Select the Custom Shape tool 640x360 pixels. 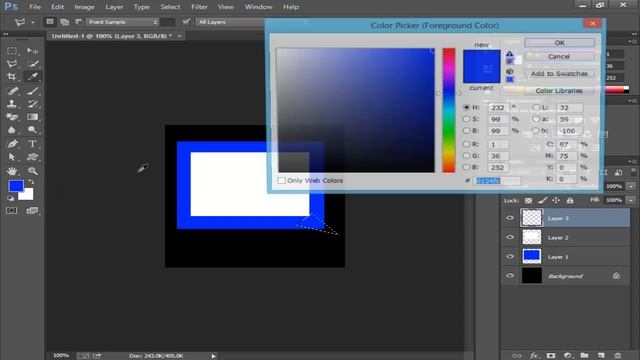point(32,157)
